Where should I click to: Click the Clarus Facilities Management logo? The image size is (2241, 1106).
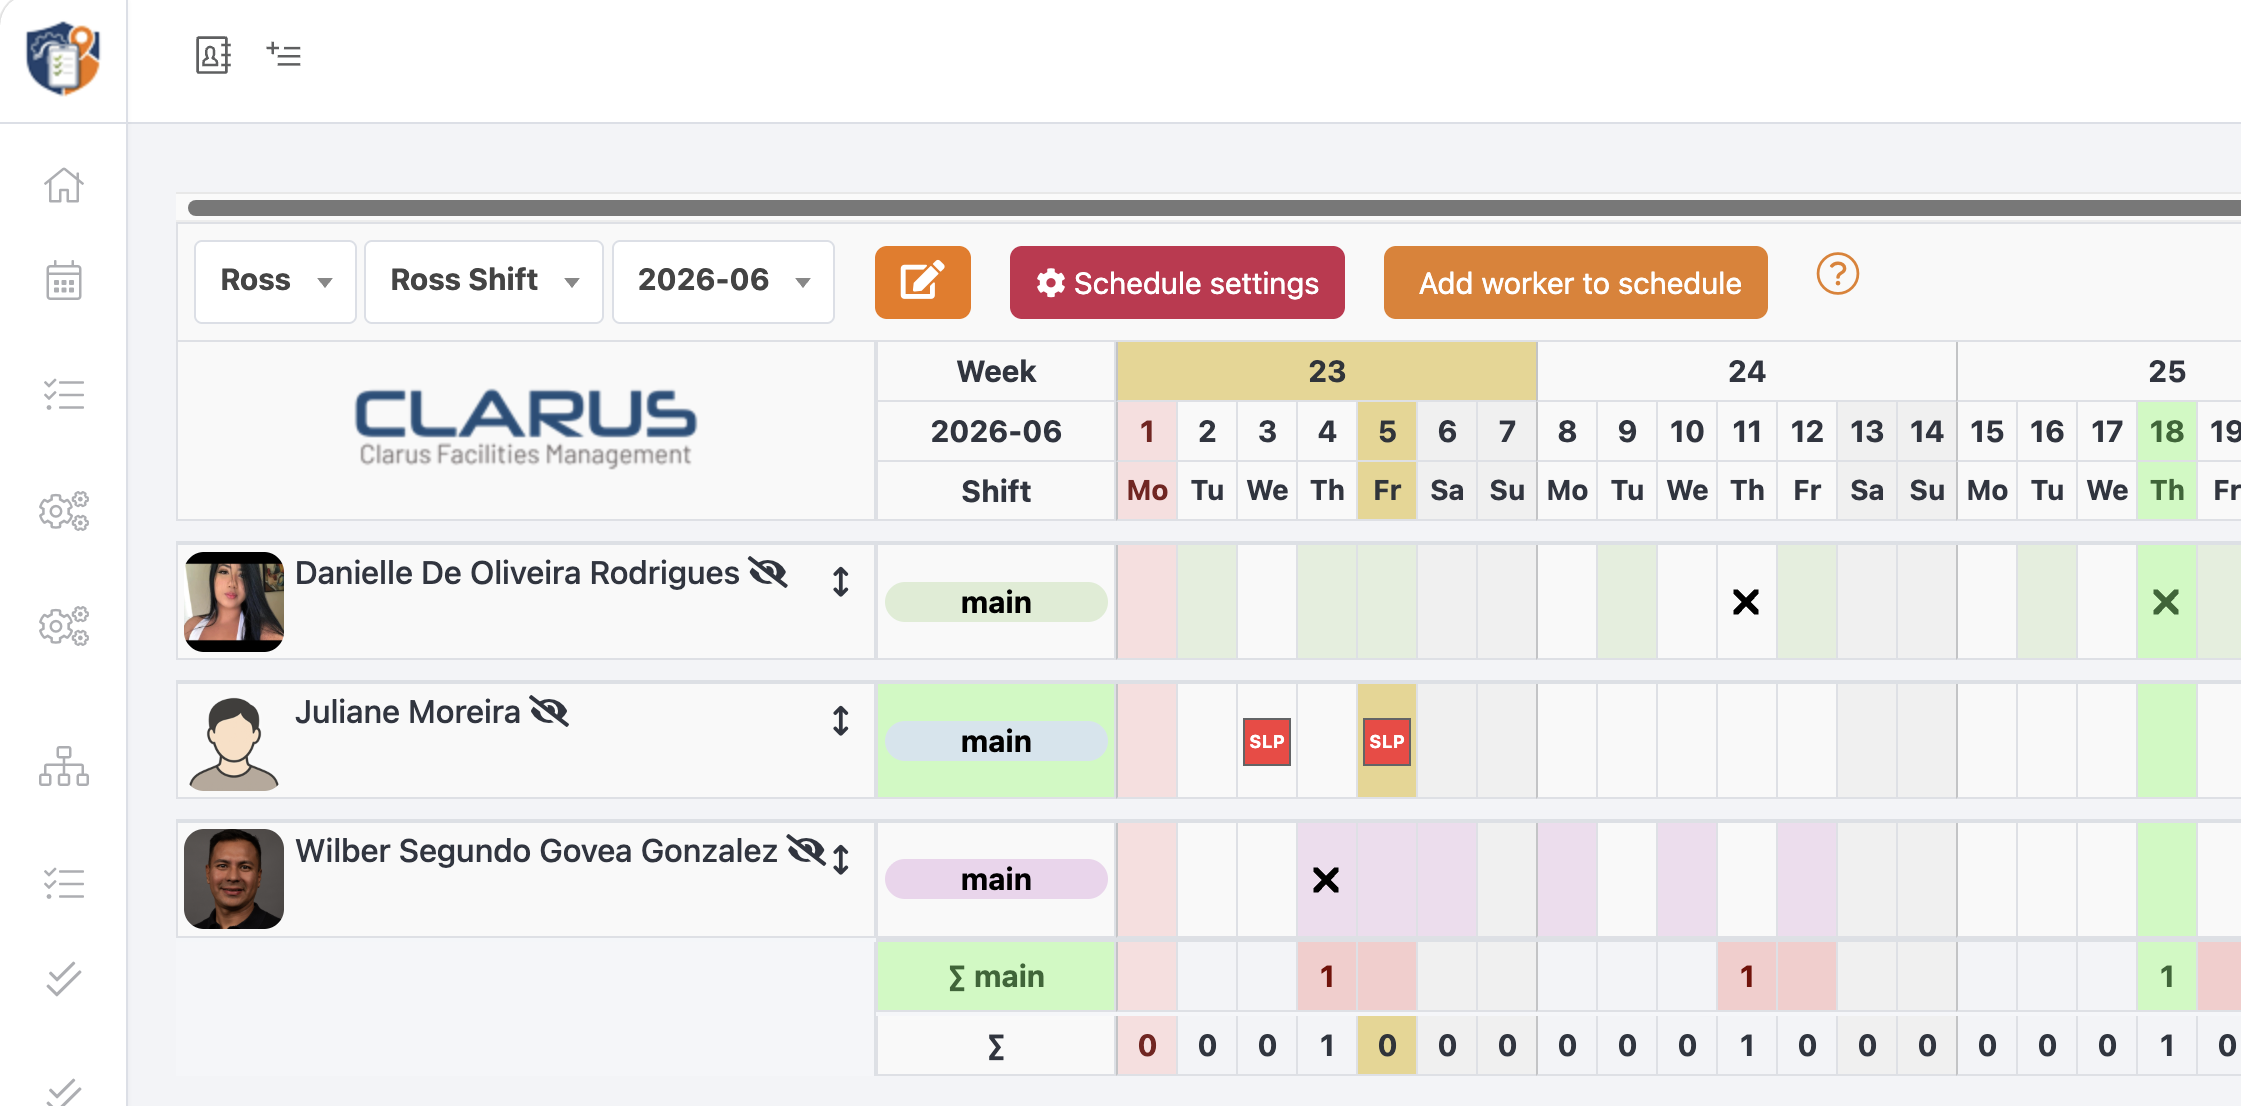click(526, 428)
